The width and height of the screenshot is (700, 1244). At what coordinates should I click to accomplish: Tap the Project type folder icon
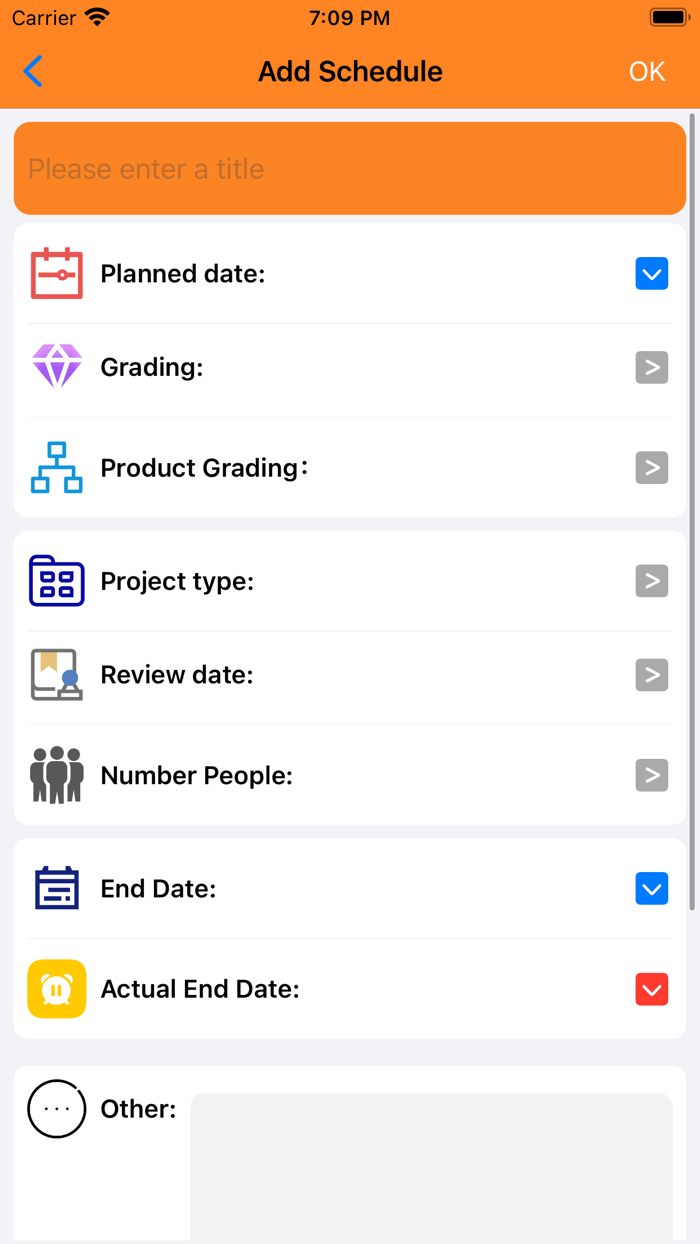57,581
